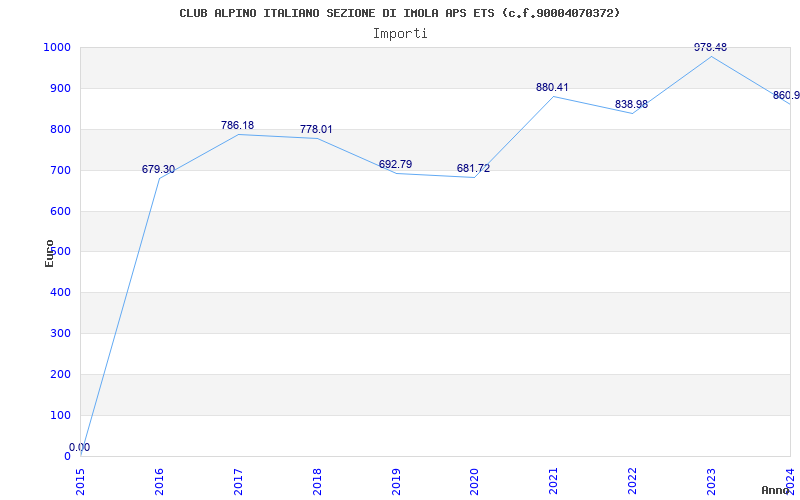Click the 2021 x-axis year label
800x500 pixels.
(x=554, y=482)
